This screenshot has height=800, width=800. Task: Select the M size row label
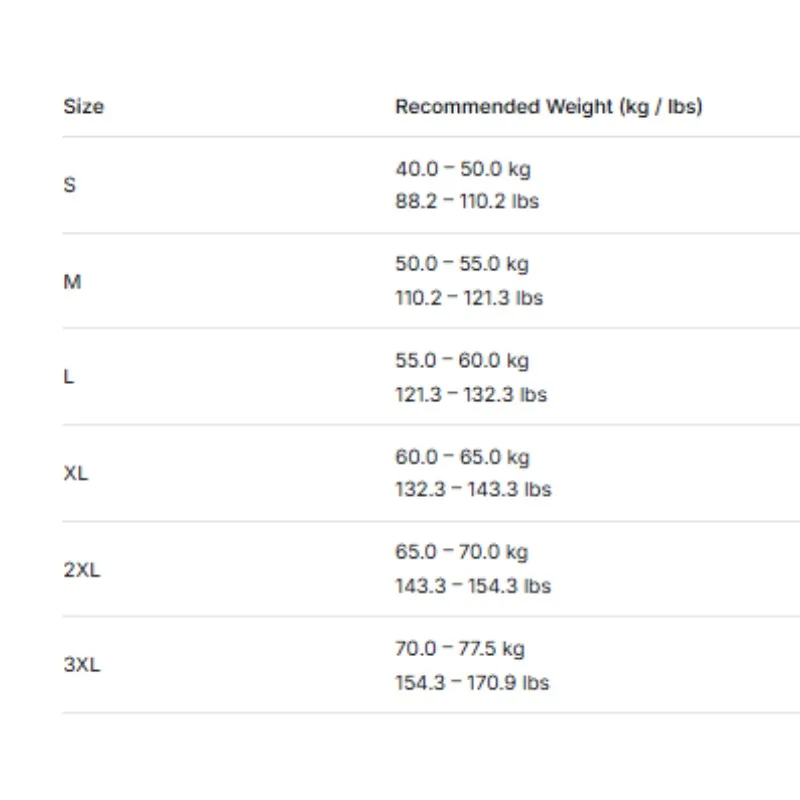coord(72,282)
